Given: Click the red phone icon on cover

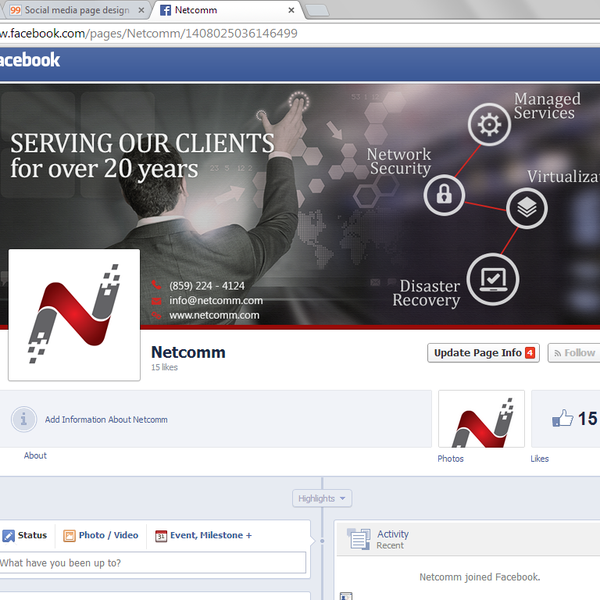Looking at the screenshot, I should point(156,285).
